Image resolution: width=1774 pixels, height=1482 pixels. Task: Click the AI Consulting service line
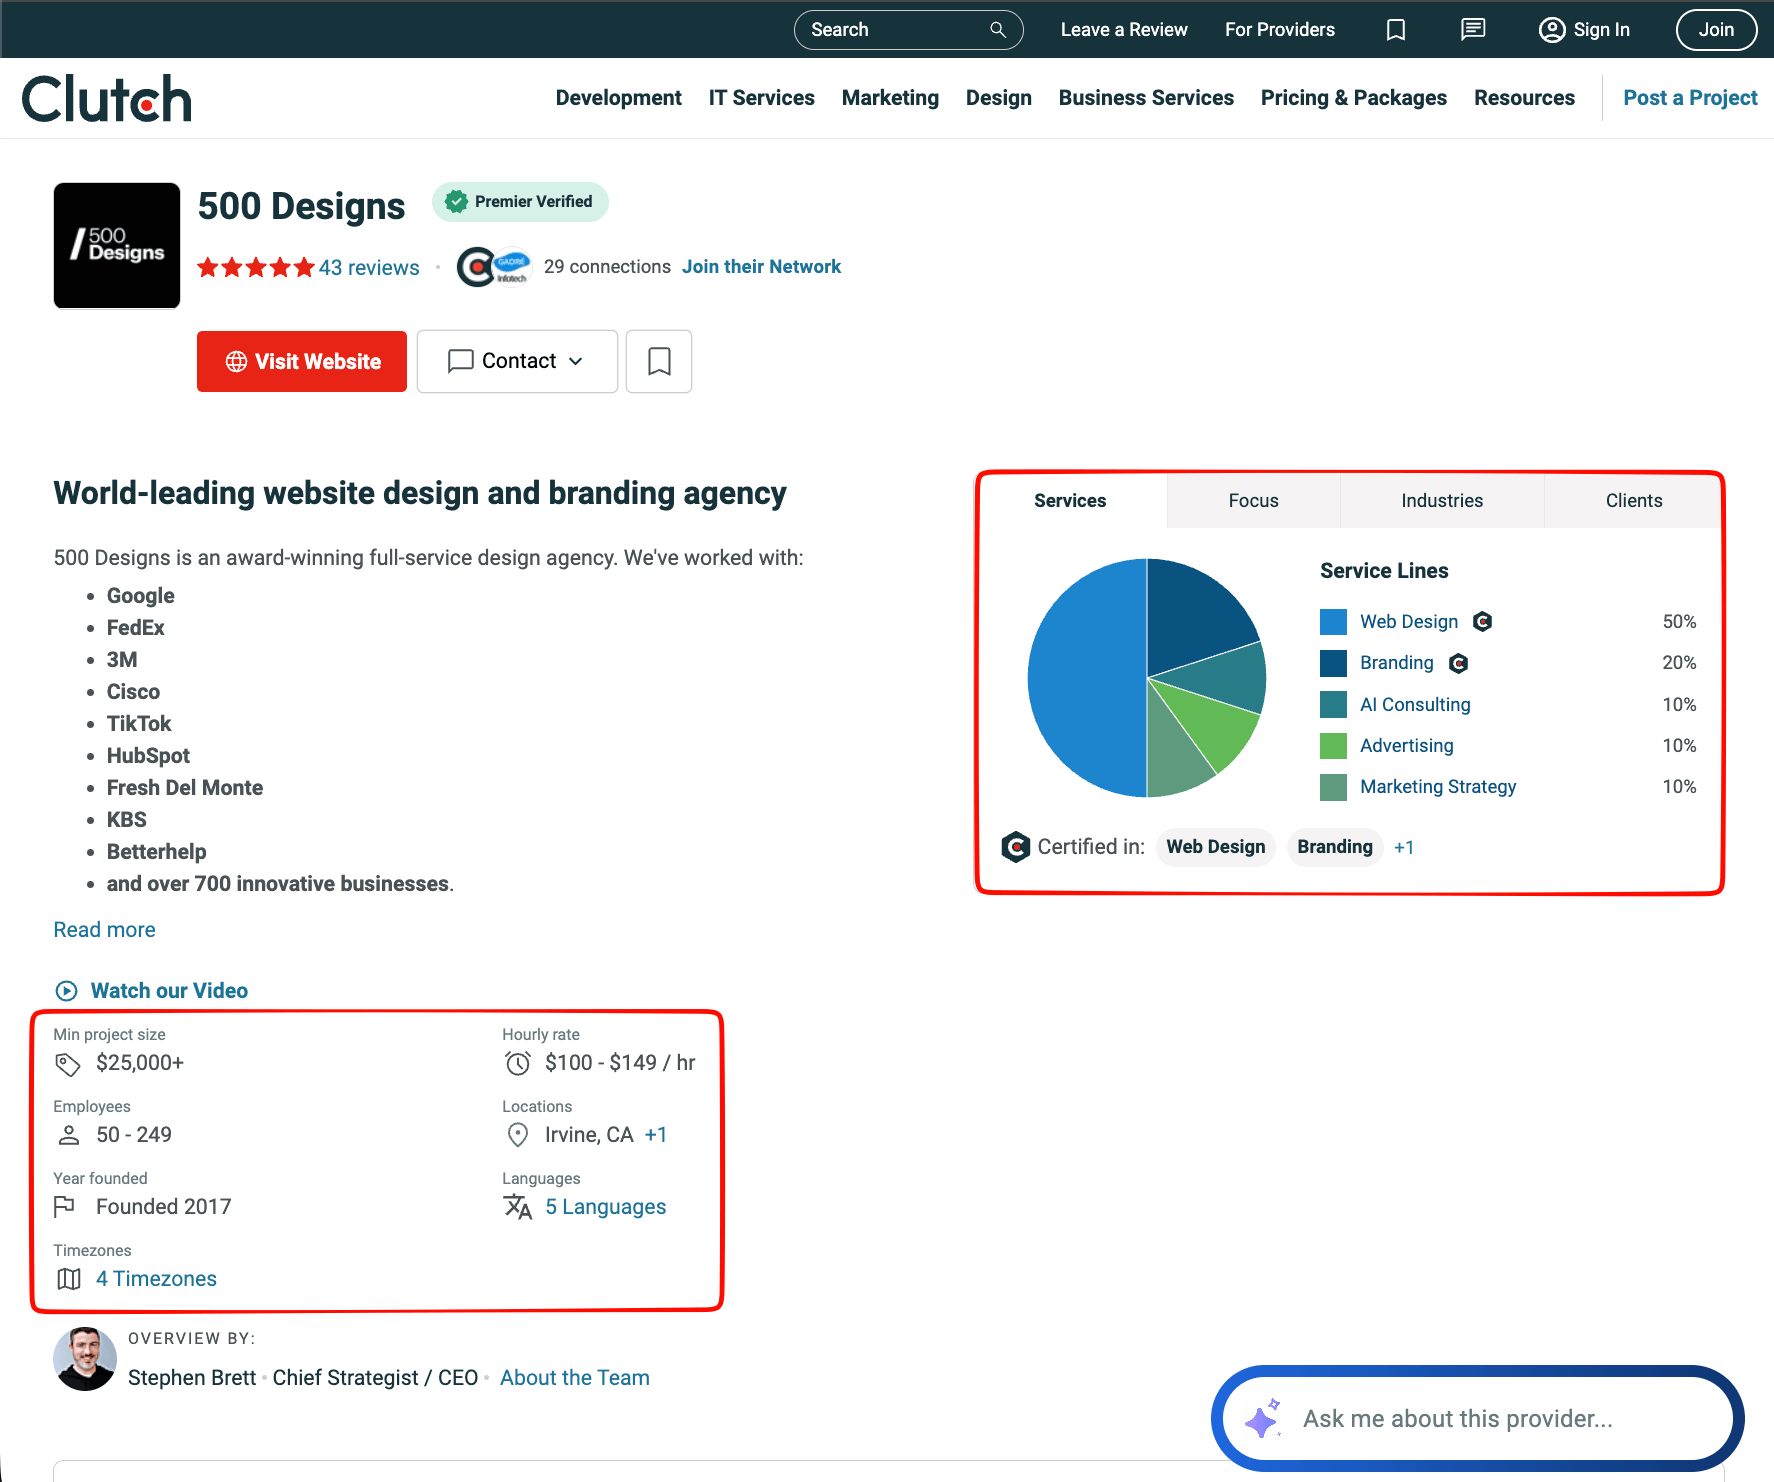coord(1415,705)
